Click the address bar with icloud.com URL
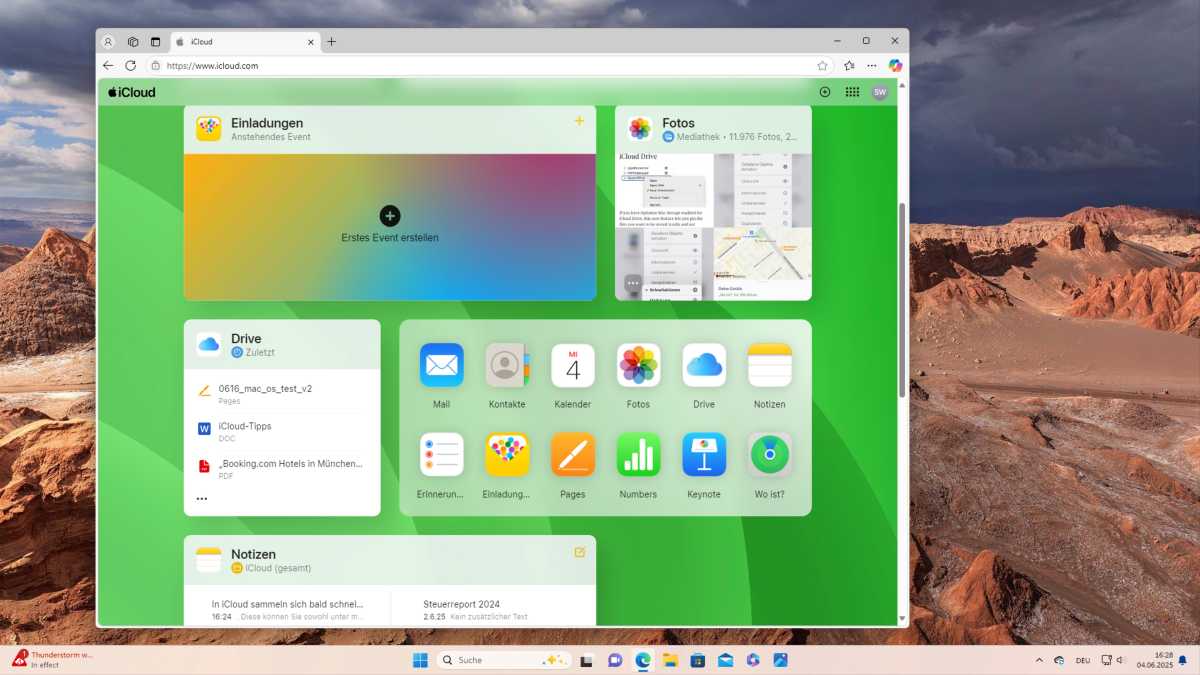The image size is (1200, 675). click(x=480, y=66)
